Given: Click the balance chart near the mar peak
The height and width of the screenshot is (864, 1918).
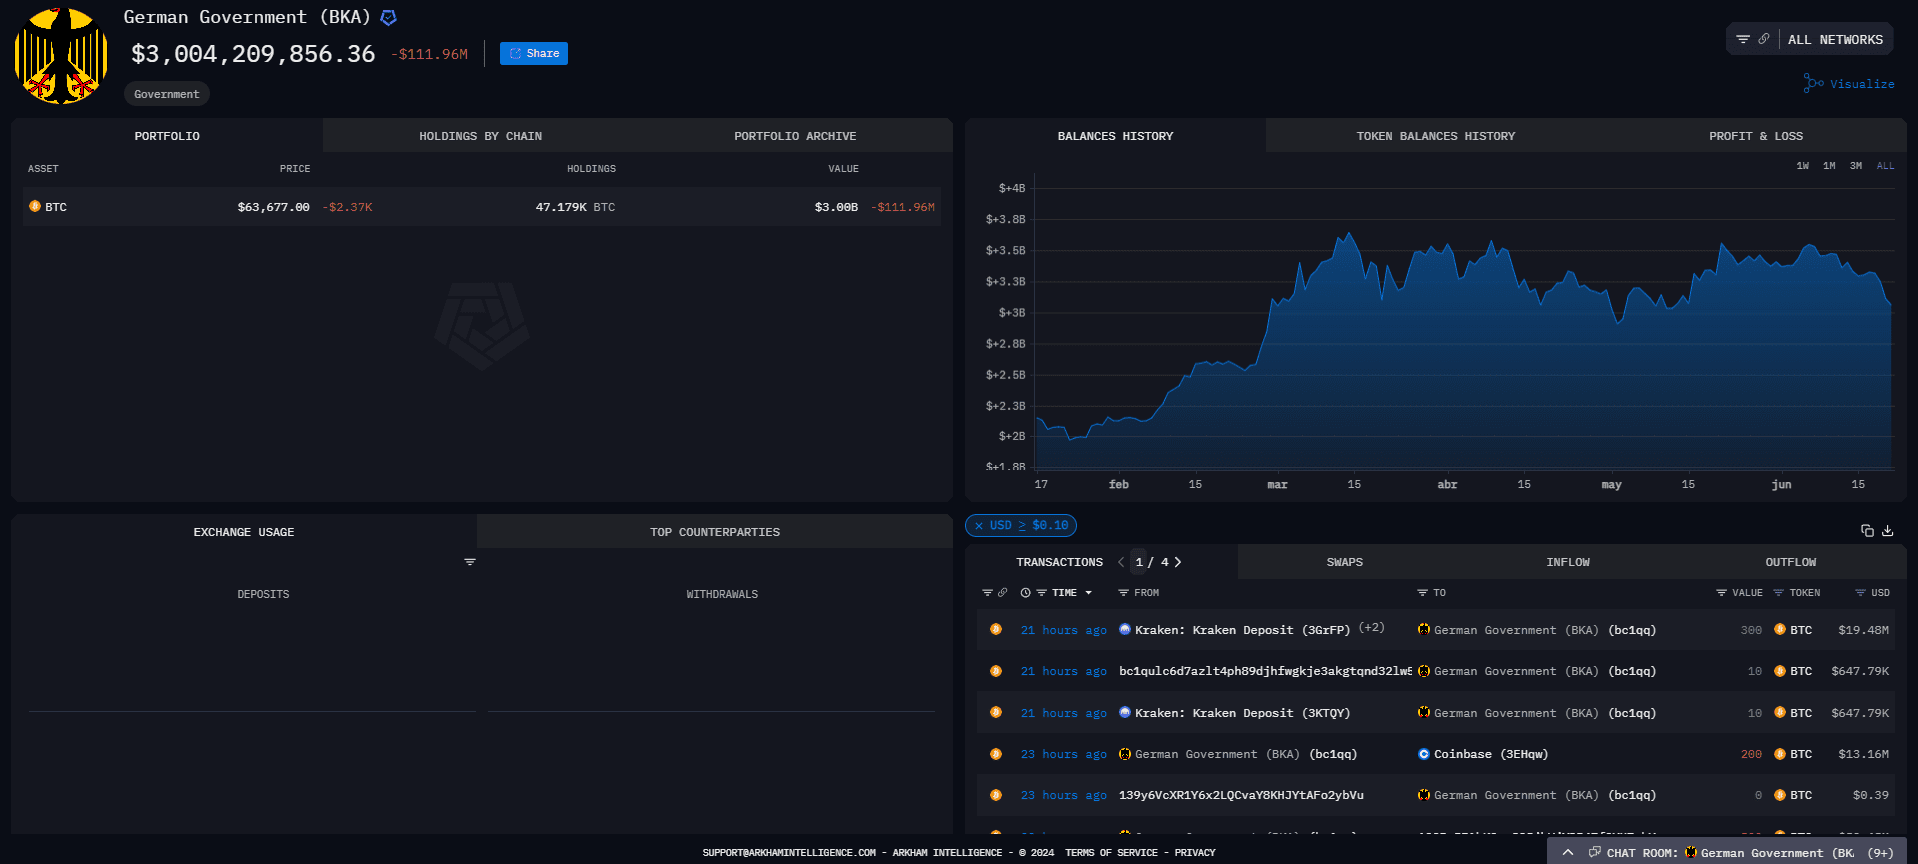Looking at the screenshot, I should click(1349, 236).
